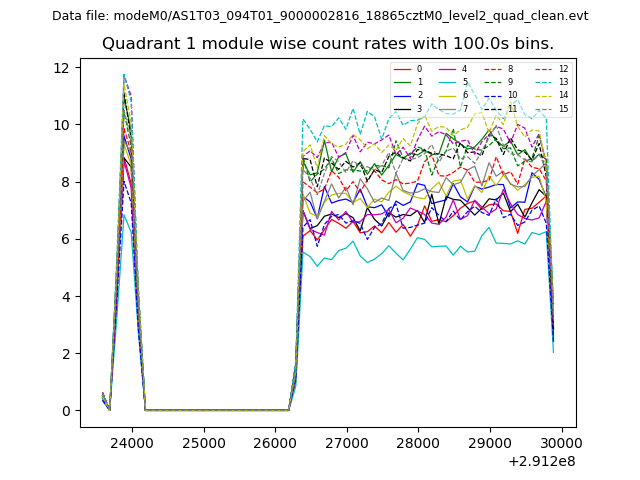Click module 13 dashed cyan legend entry
This screenshot has width=640, height=480.
(x=541, y=82)
